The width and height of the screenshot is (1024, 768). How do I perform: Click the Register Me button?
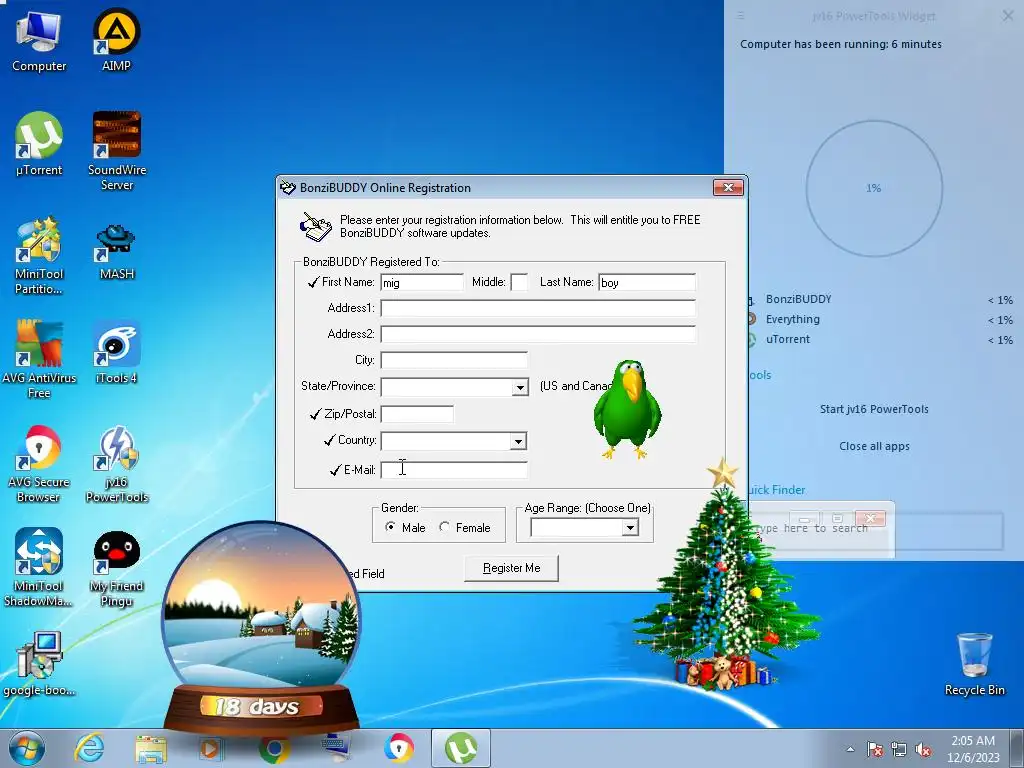pyautogui.click(x=511, y=568)
